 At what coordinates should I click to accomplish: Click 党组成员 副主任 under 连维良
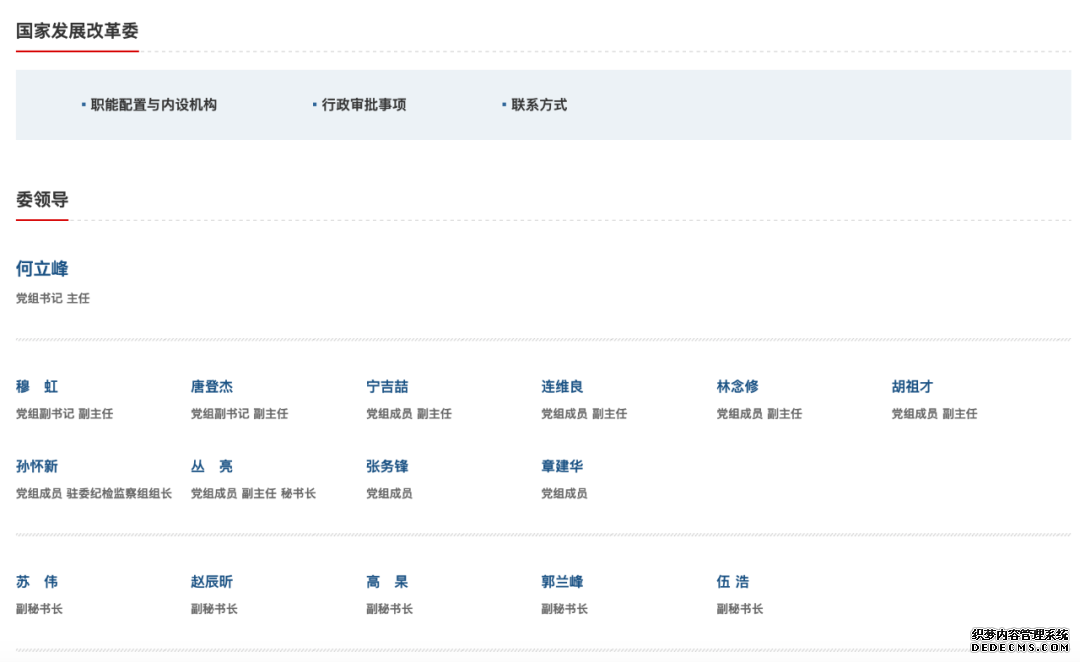coord(584,414)
